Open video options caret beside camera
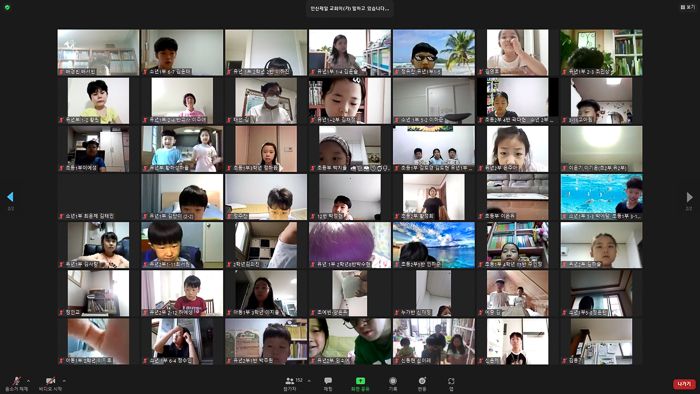Screen dimensions: 700x394 (x=64, y=381)
